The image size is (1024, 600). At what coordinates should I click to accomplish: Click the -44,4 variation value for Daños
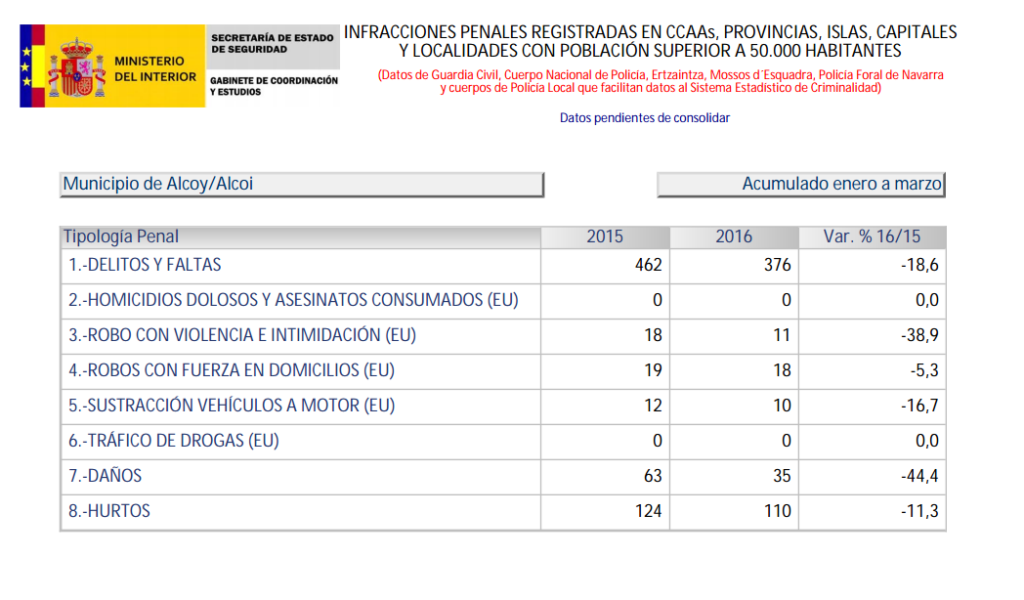pos(919,476)
